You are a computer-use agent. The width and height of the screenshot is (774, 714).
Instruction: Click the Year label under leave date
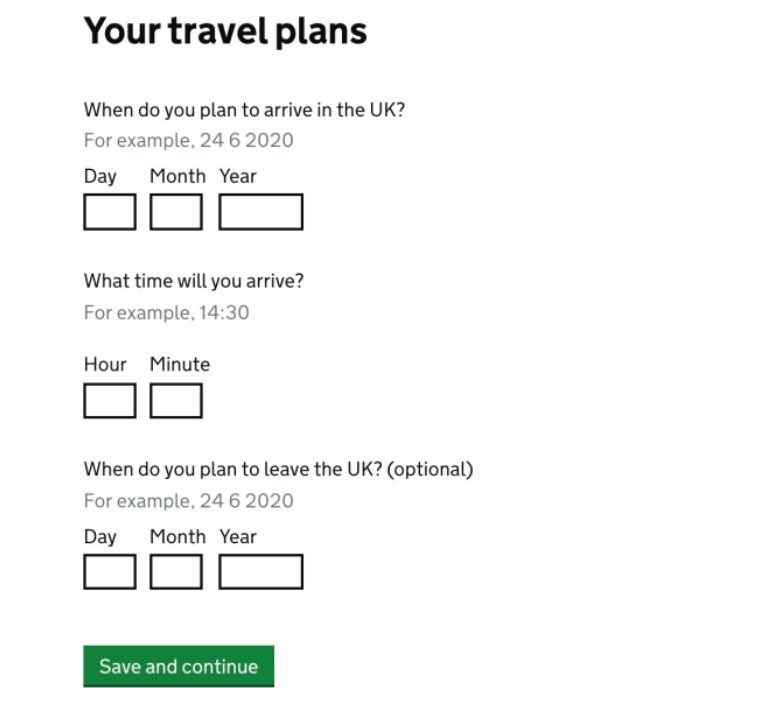[x=238, y=537]
